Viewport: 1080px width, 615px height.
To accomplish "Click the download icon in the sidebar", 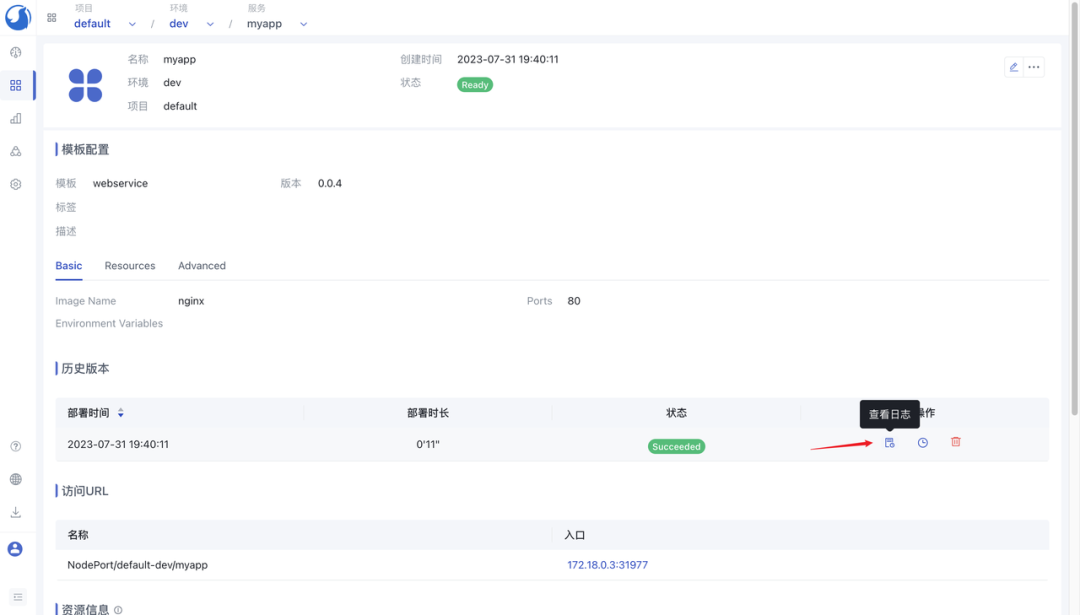I will tap(15, 512).
